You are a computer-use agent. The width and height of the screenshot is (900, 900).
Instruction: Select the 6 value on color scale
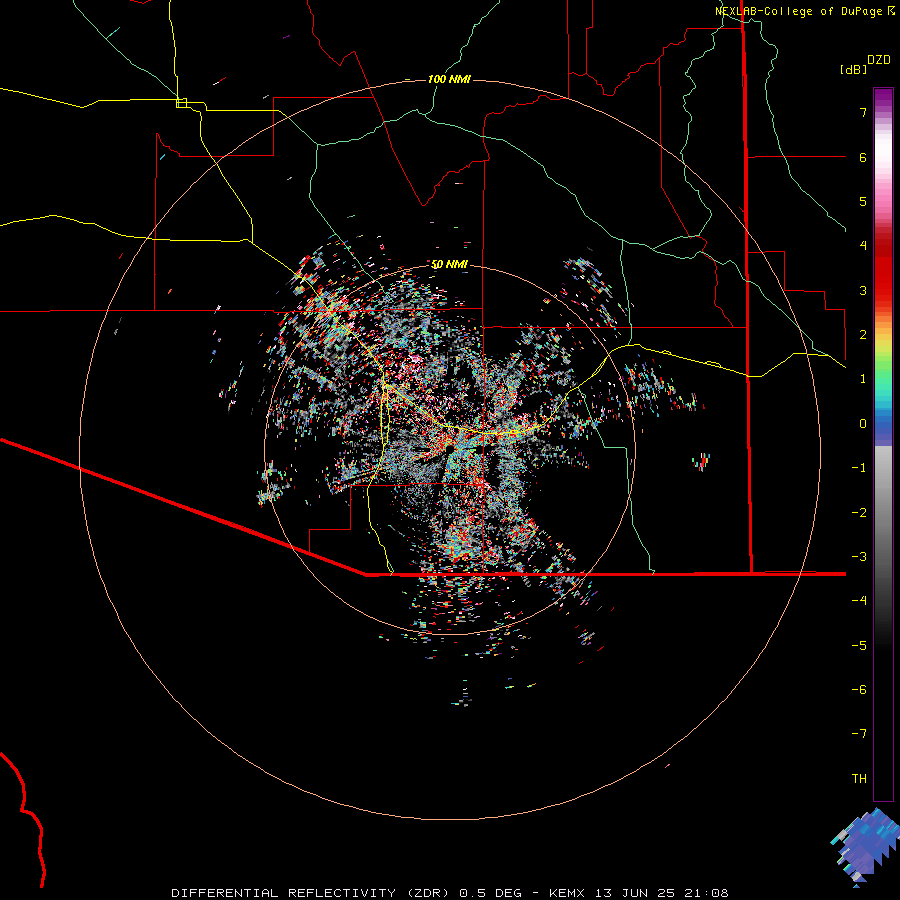click(x=863, y=157)
